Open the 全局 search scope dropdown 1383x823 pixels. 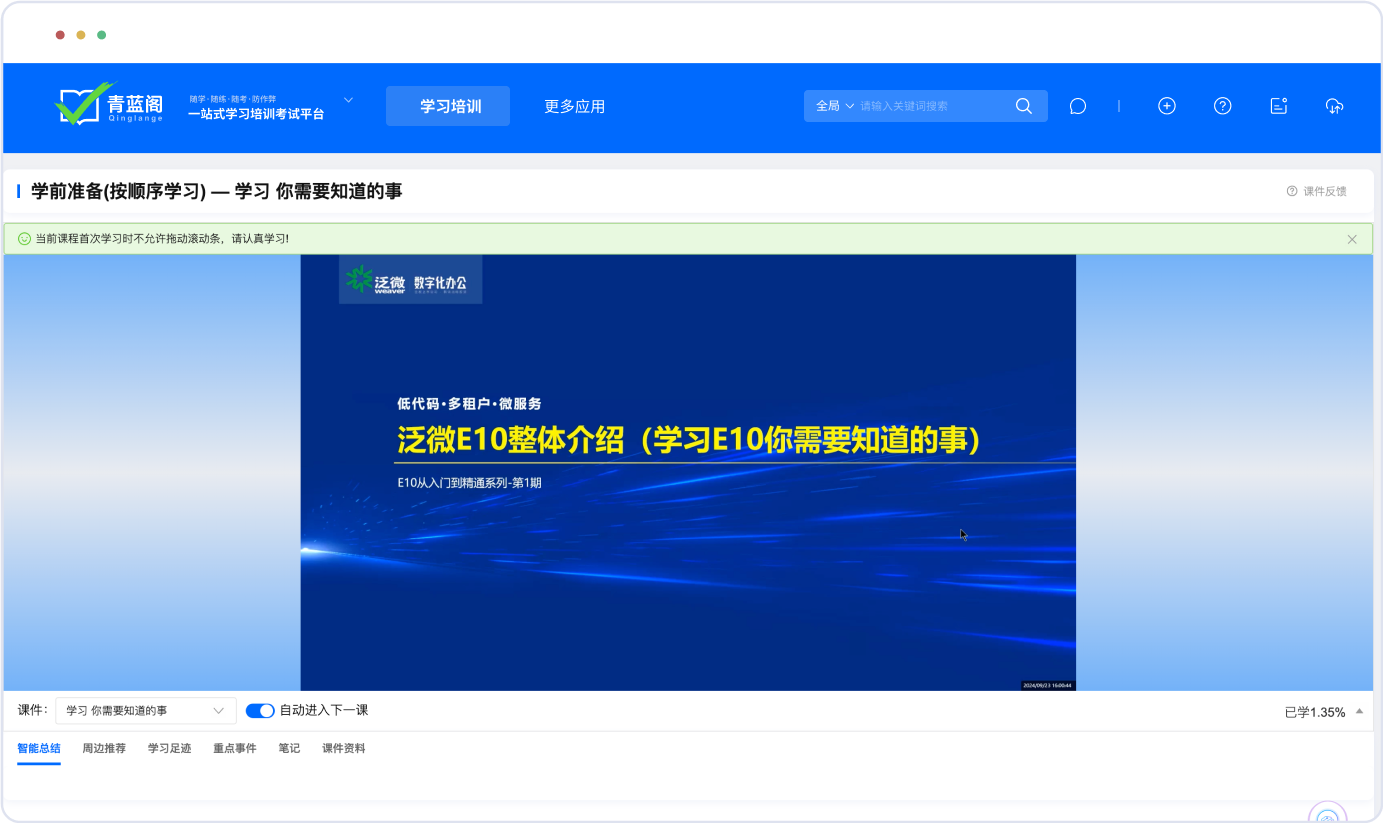(835, 106)
